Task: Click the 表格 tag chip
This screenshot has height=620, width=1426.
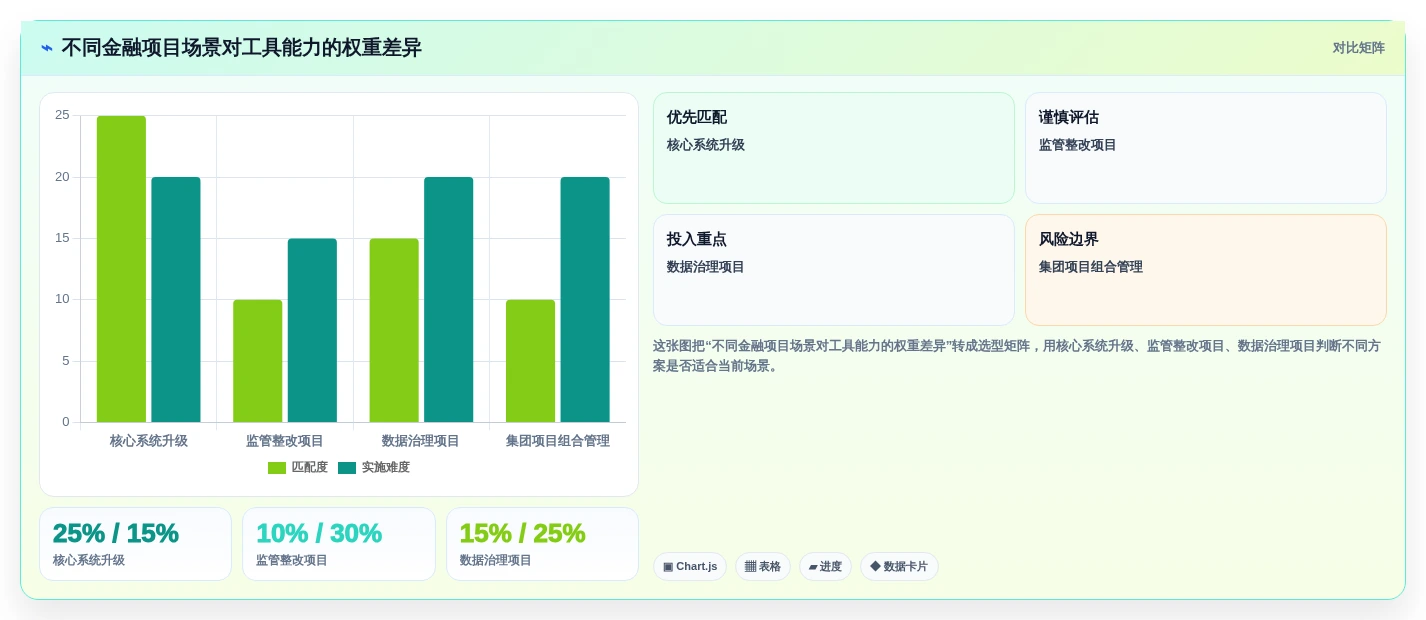Action: 763,567
